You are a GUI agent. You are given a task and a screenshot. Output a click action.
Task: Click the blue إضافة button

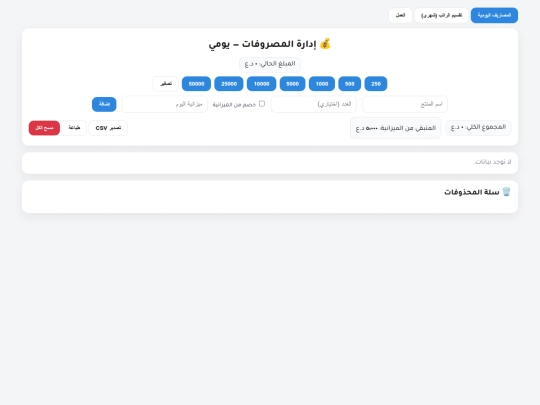104,104
